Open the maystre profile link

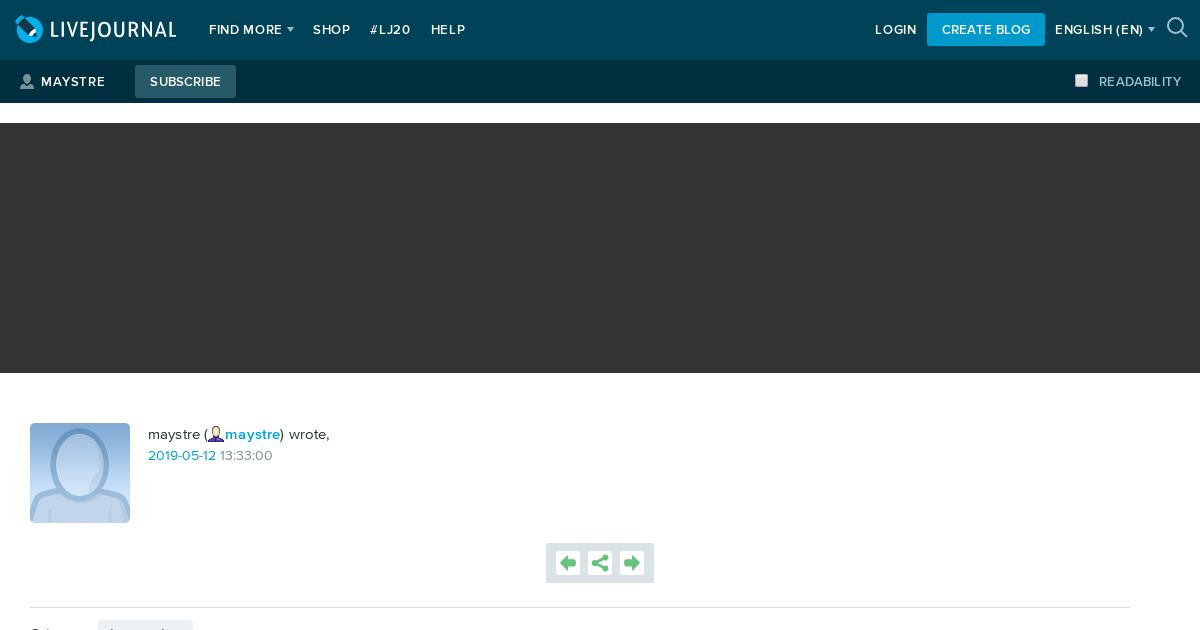click(x=252, y=434)
